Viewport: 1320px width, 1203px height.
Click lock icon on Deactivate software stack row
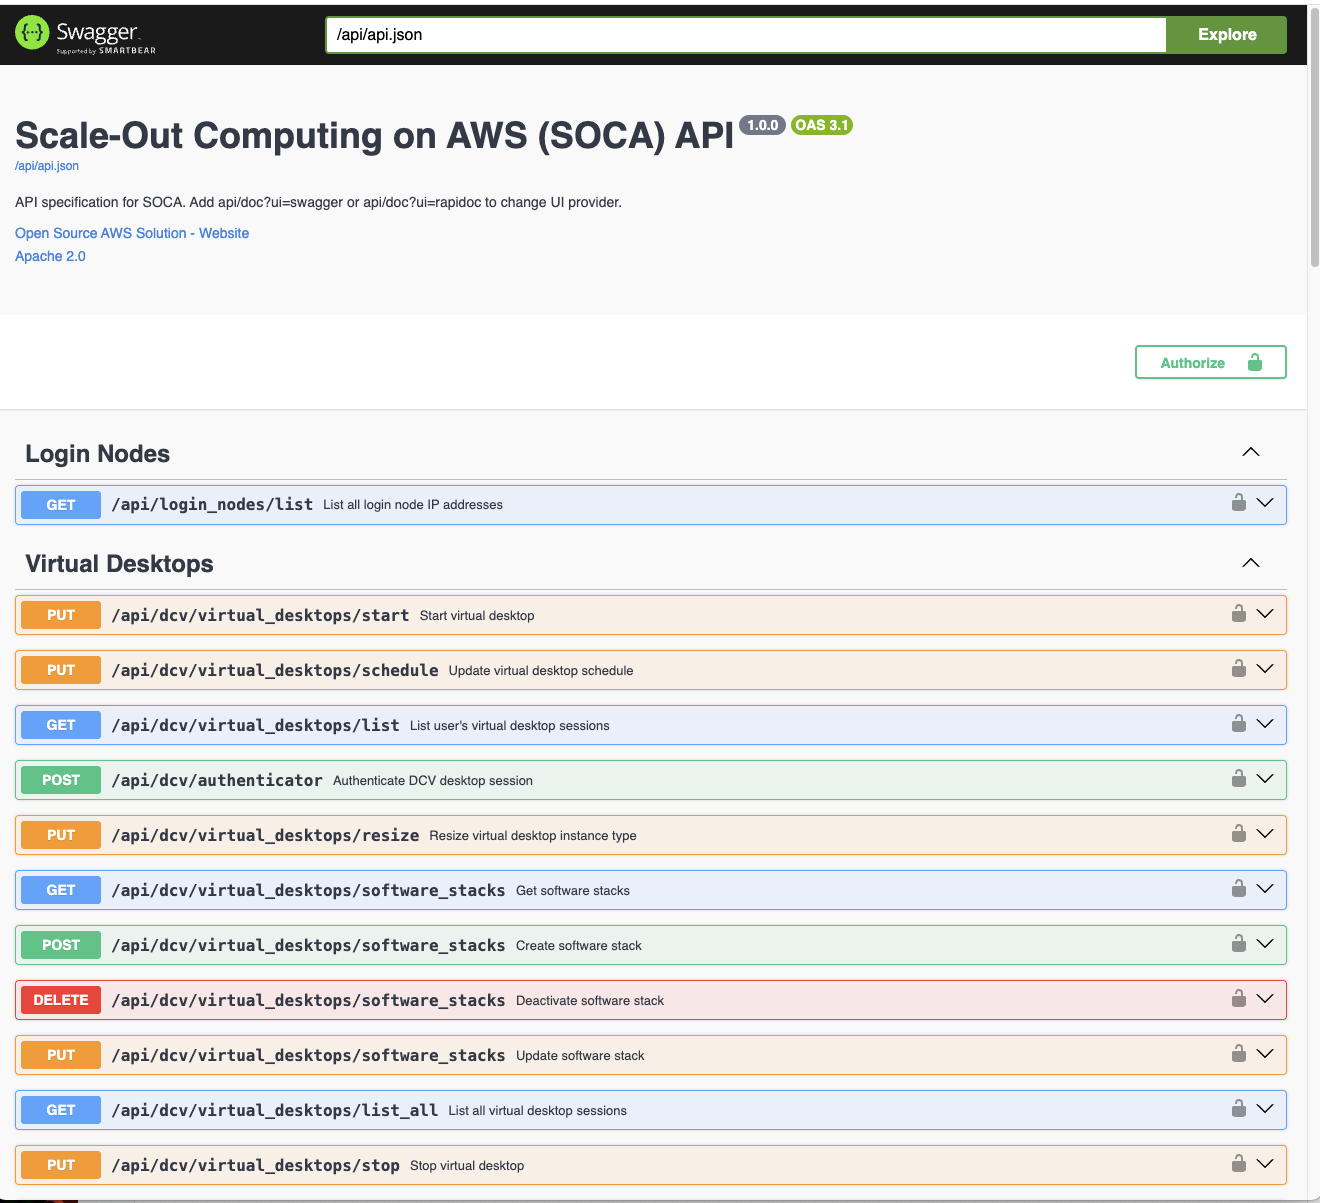(x=1238, y=999)
